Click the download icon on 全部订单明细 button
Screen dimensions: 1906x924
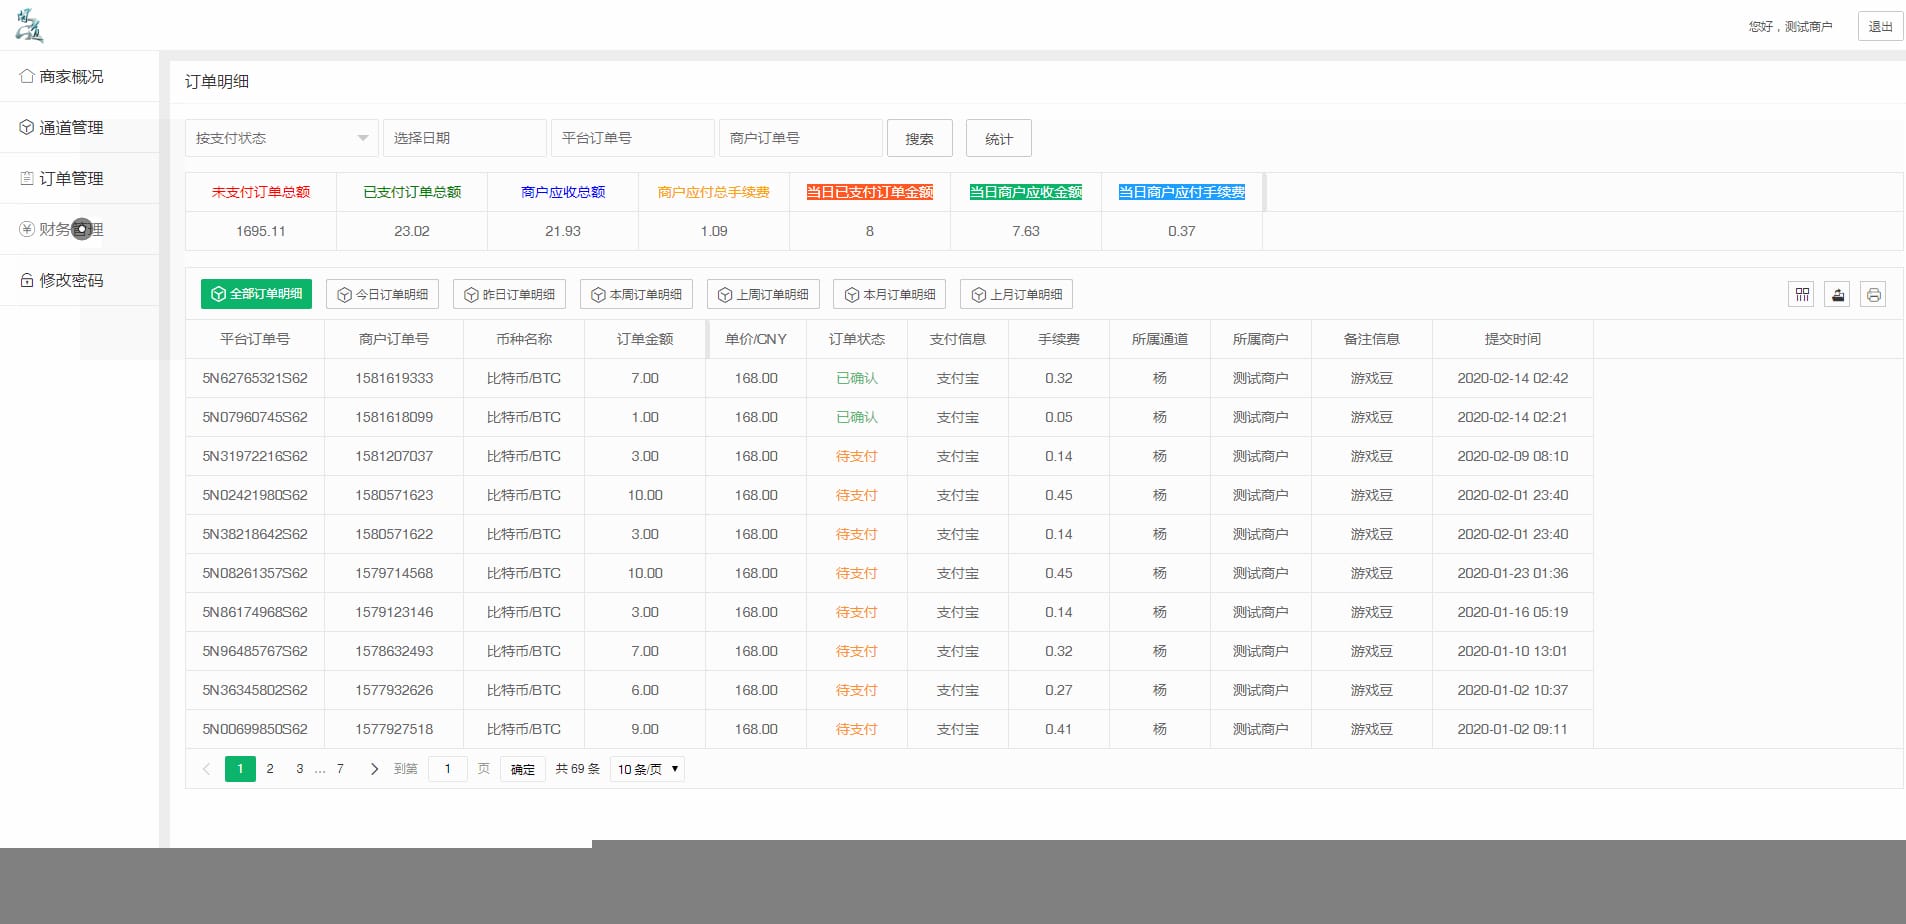pos(219,294)
